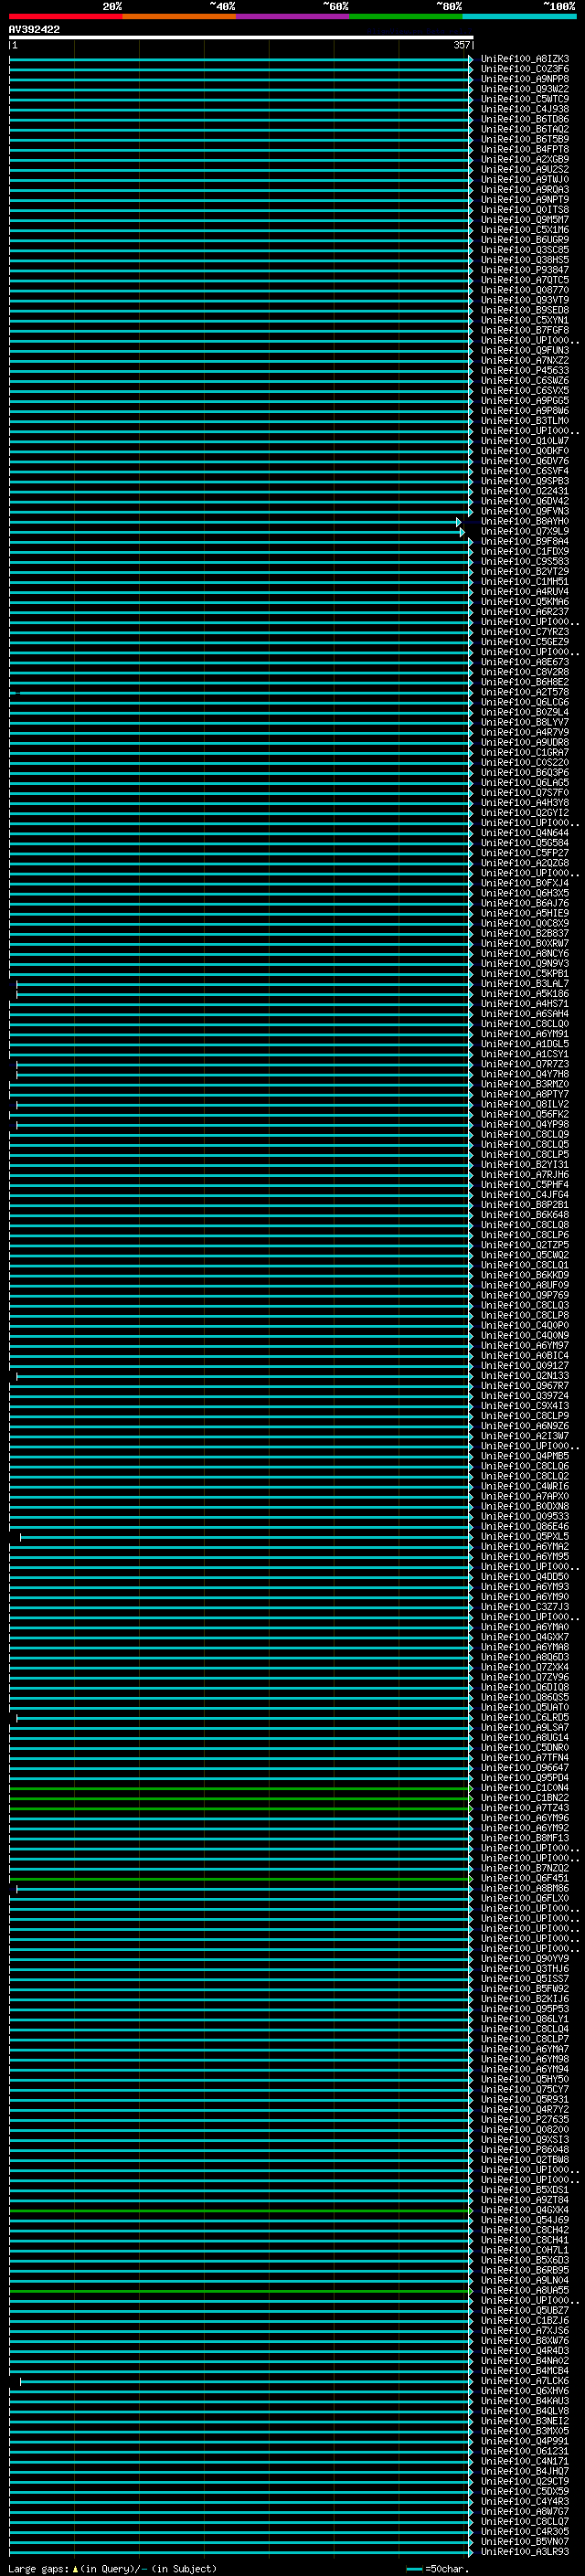Select hit label UniRef100_B6K648
This screenshot has height=2576, width=585.
tap(525, 1214)
